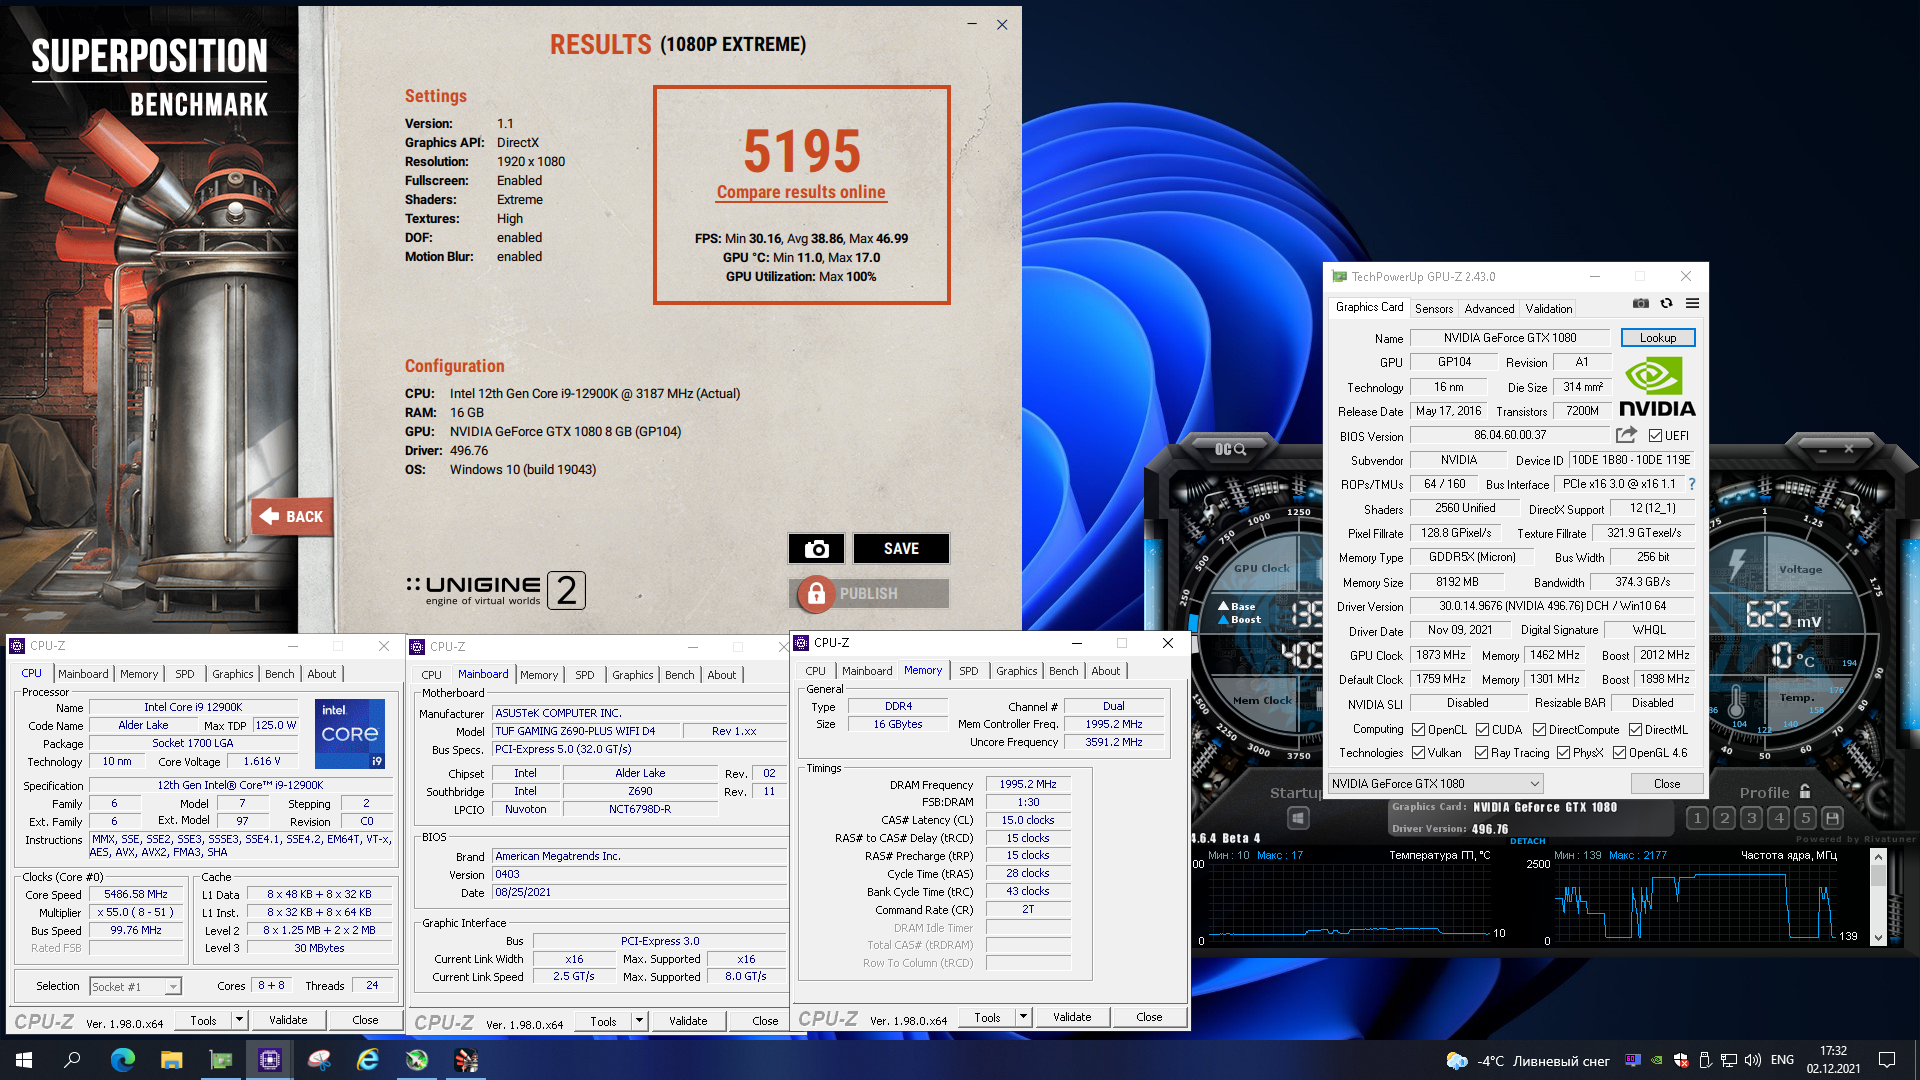Open Internet Explorer from the taskbar
Screen dimensions: 1920x1080
[x=367, y=1060]
